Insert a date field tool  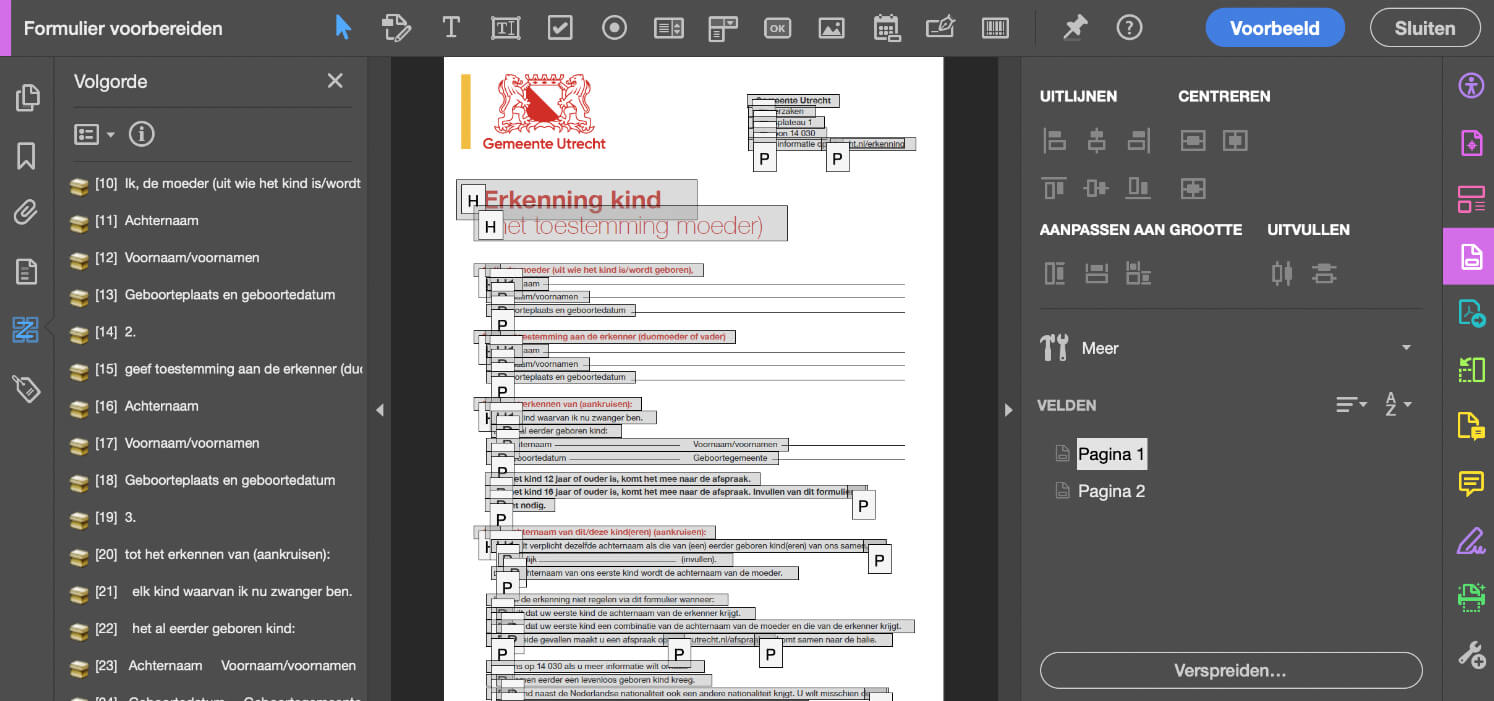pos(886,28)
